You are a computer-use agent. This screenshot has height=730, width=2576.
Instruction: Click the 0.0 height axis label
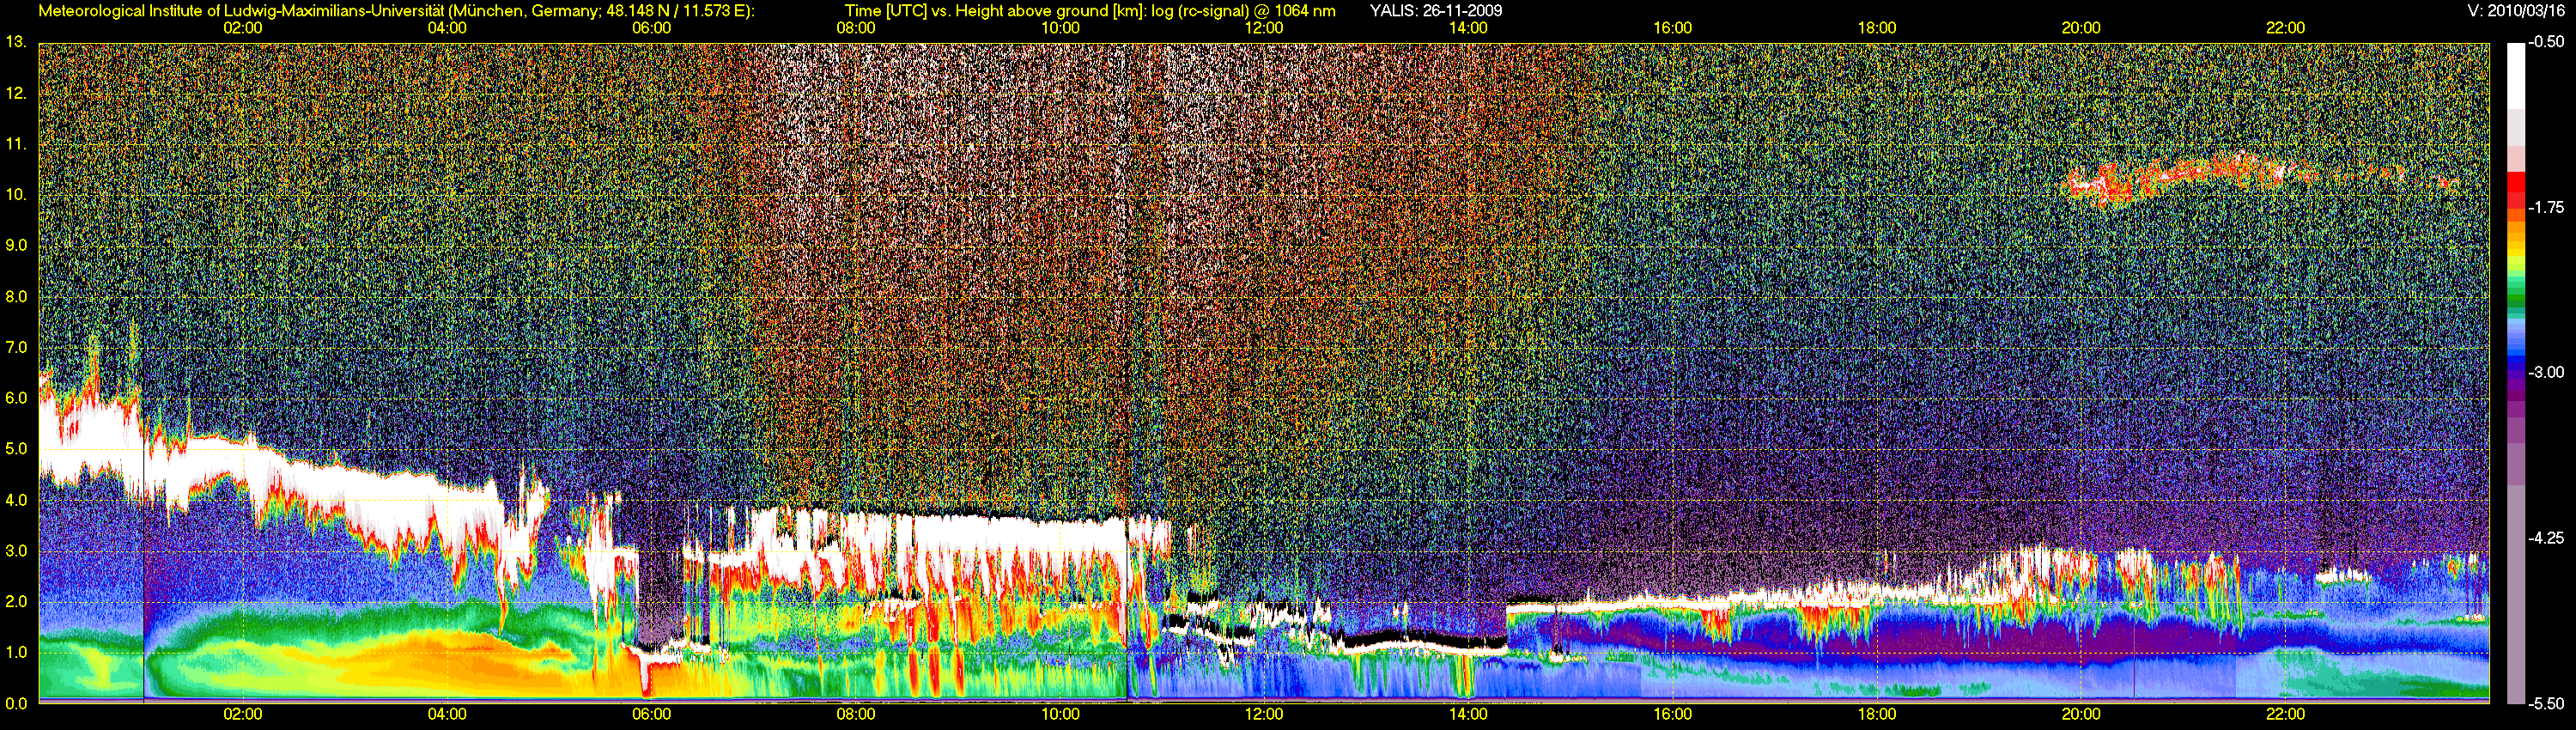click(x=16, y=703)
